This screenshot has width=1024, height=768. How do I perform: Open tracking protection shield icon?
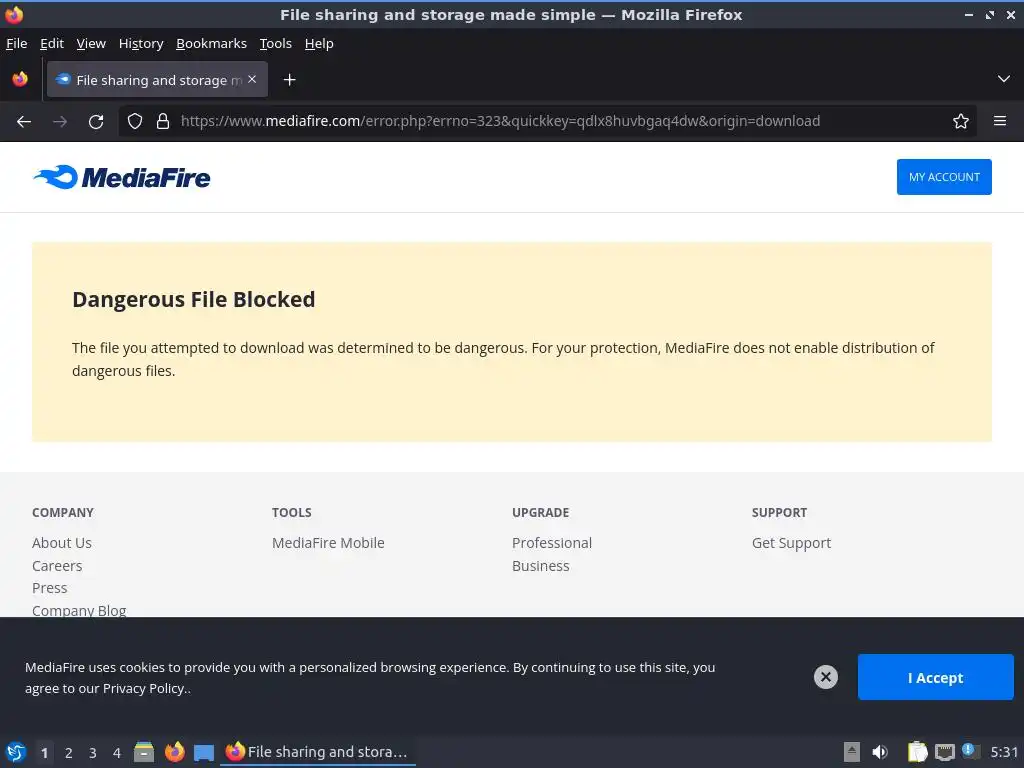pos(135,121)
